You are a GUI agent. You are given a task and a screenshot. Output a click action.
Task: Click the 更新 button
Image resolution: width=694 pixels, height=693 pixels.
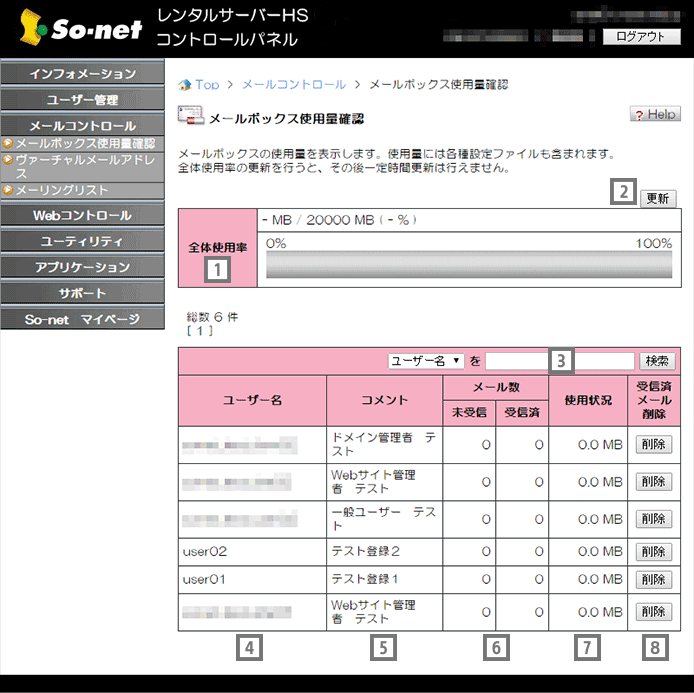[658, 198]
